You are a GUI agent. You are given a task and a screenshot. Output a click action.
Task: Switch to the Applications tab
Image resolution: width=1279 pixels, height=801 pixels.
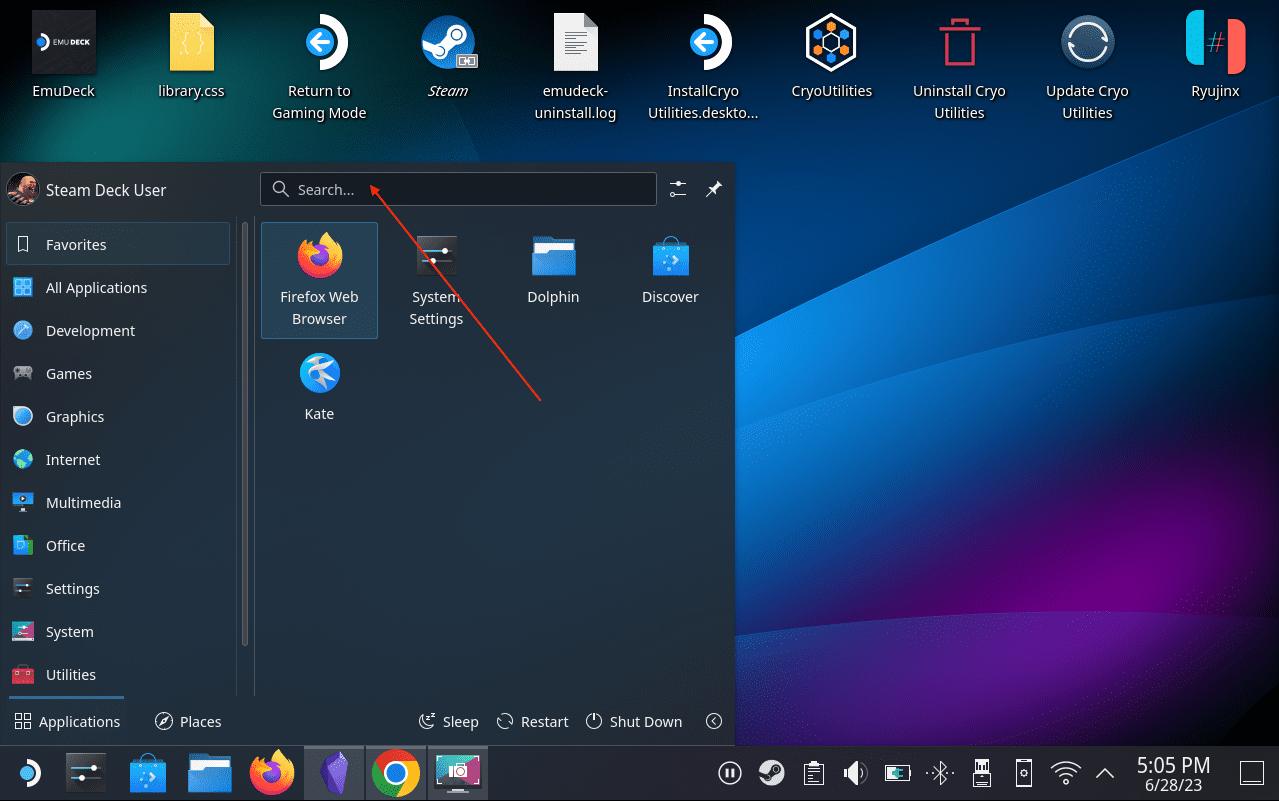click(67, 721)
